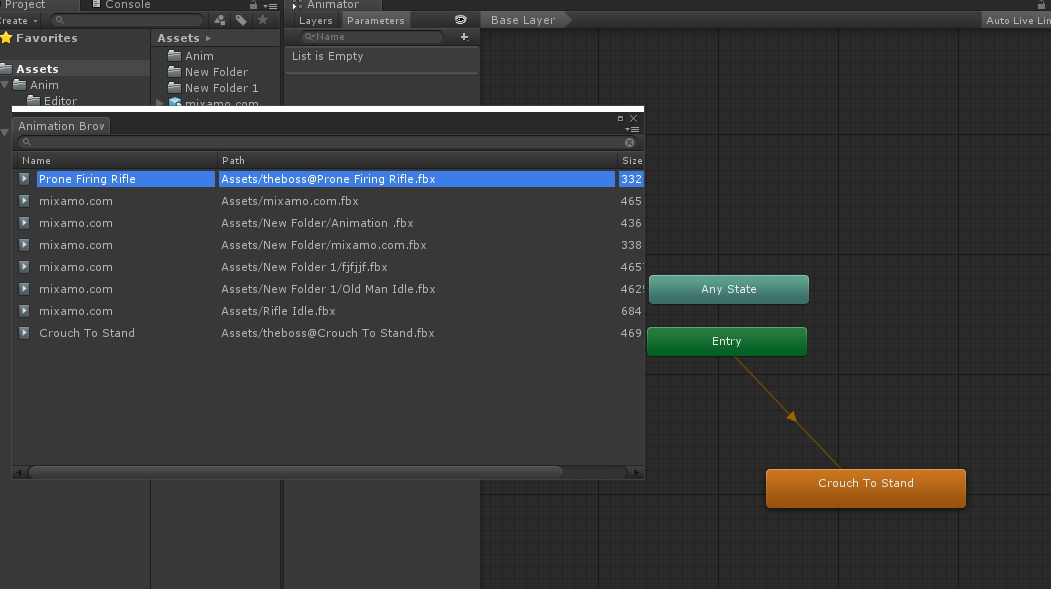Open the Project panel options menu
This screenshot has height=589, width=1051.
coord(271,5)
